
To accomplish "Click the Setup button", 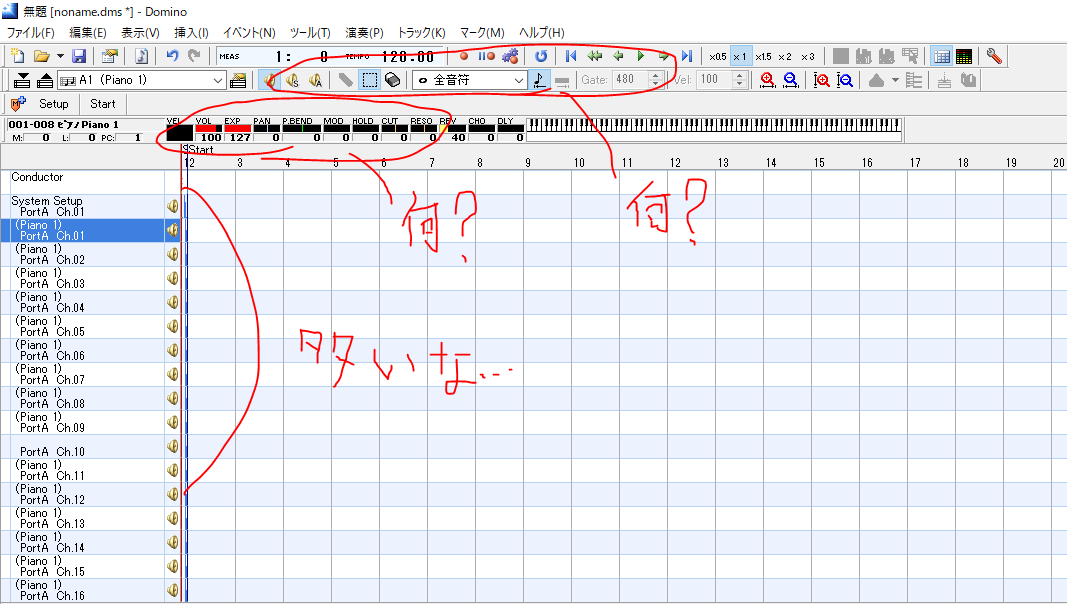I will (x=54, y=104).
